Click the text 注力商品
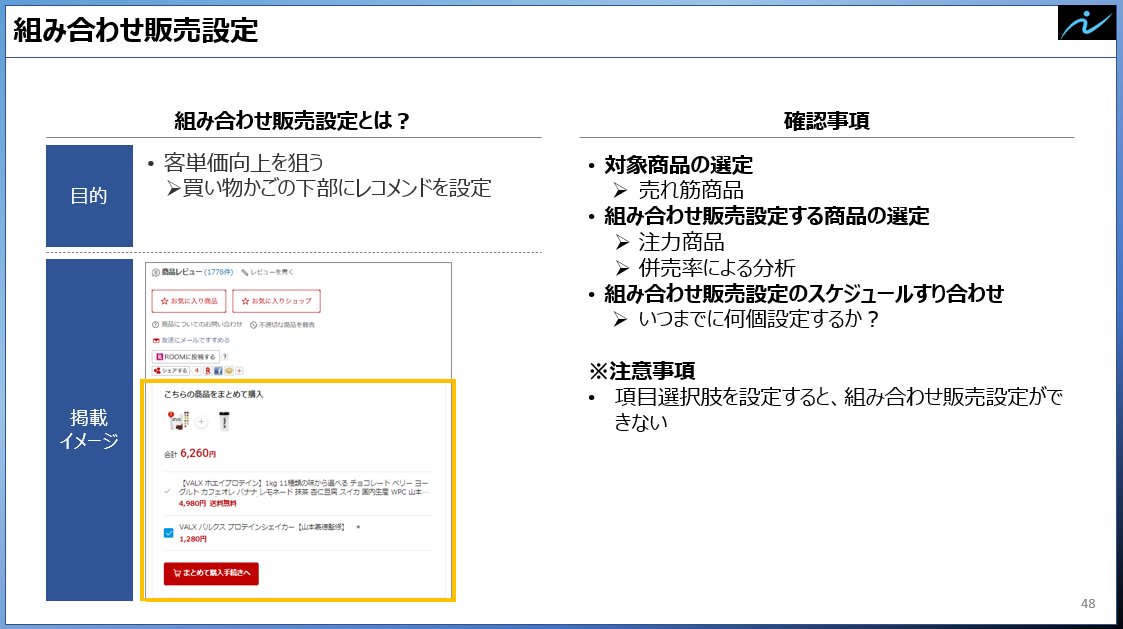 [681, 242]
